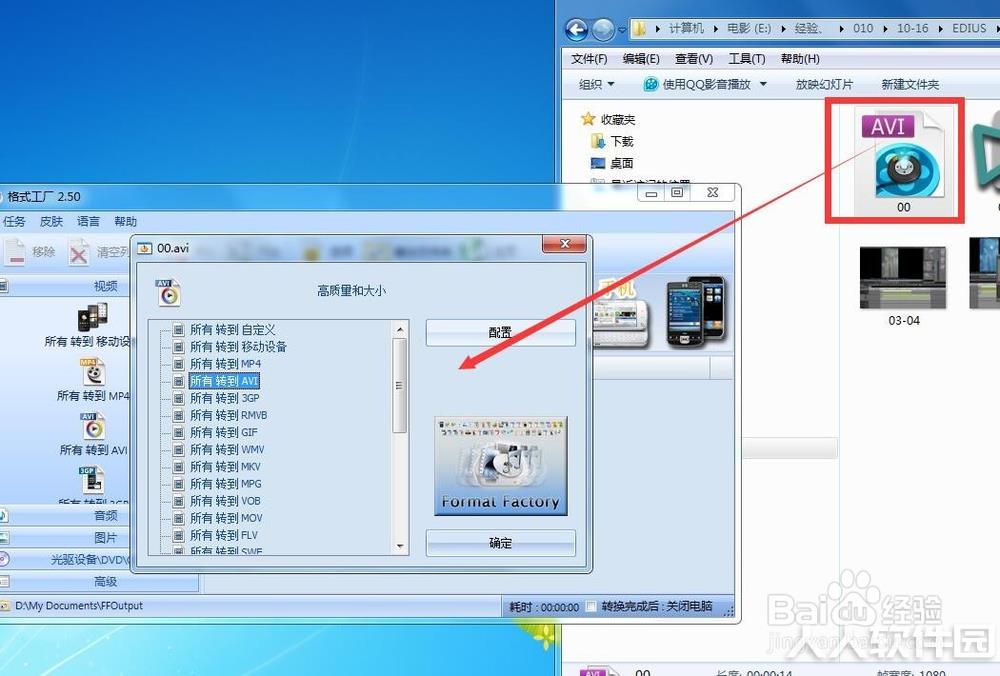This screenshot has height=676, width=1000.
Task: Open the 00 AVI file in Explorer
Action: pos(904,162)
